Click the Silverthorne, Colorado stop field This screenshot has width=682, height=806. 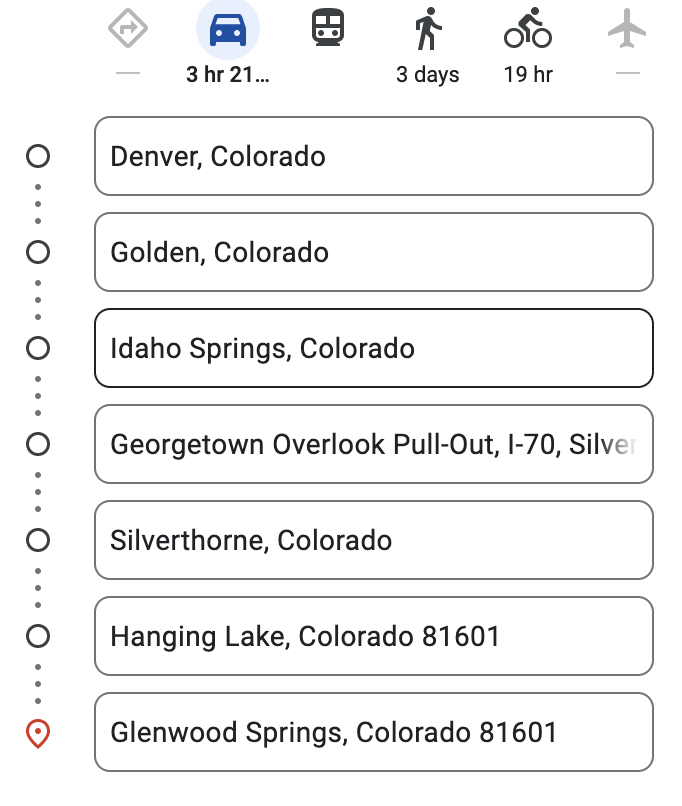[x=373, y=540]
